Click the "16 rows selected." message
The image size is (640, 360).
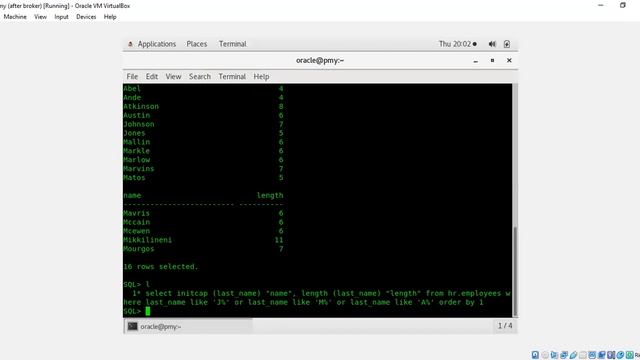[160, 267]
